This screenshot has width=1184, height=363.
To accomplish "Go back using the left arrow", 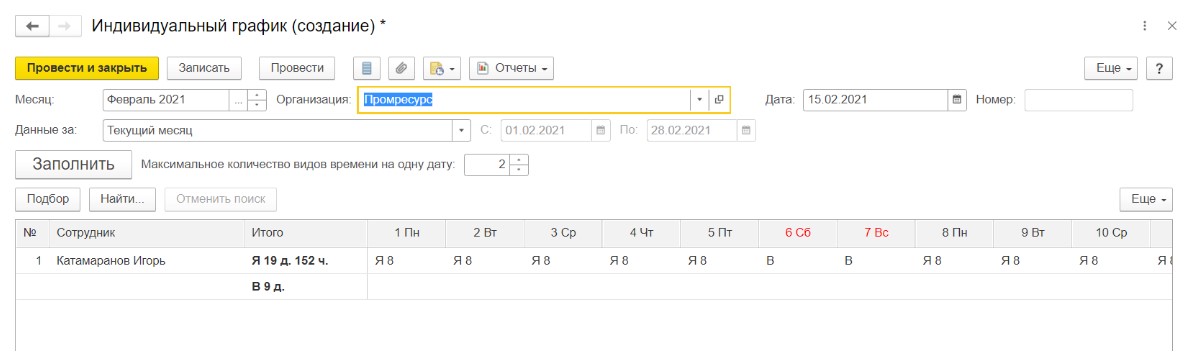I will pyautogui.click(x=32, y=26).
